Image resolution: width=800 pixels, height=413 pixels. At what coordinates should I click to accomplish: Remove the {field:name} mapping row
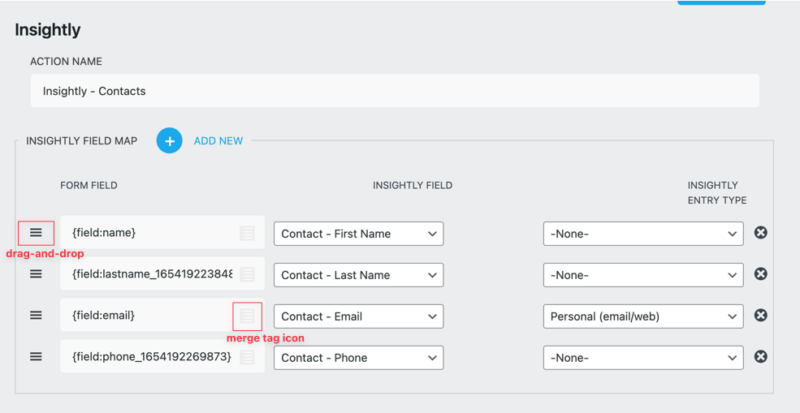pyautogui.click(x=761, y=233)
